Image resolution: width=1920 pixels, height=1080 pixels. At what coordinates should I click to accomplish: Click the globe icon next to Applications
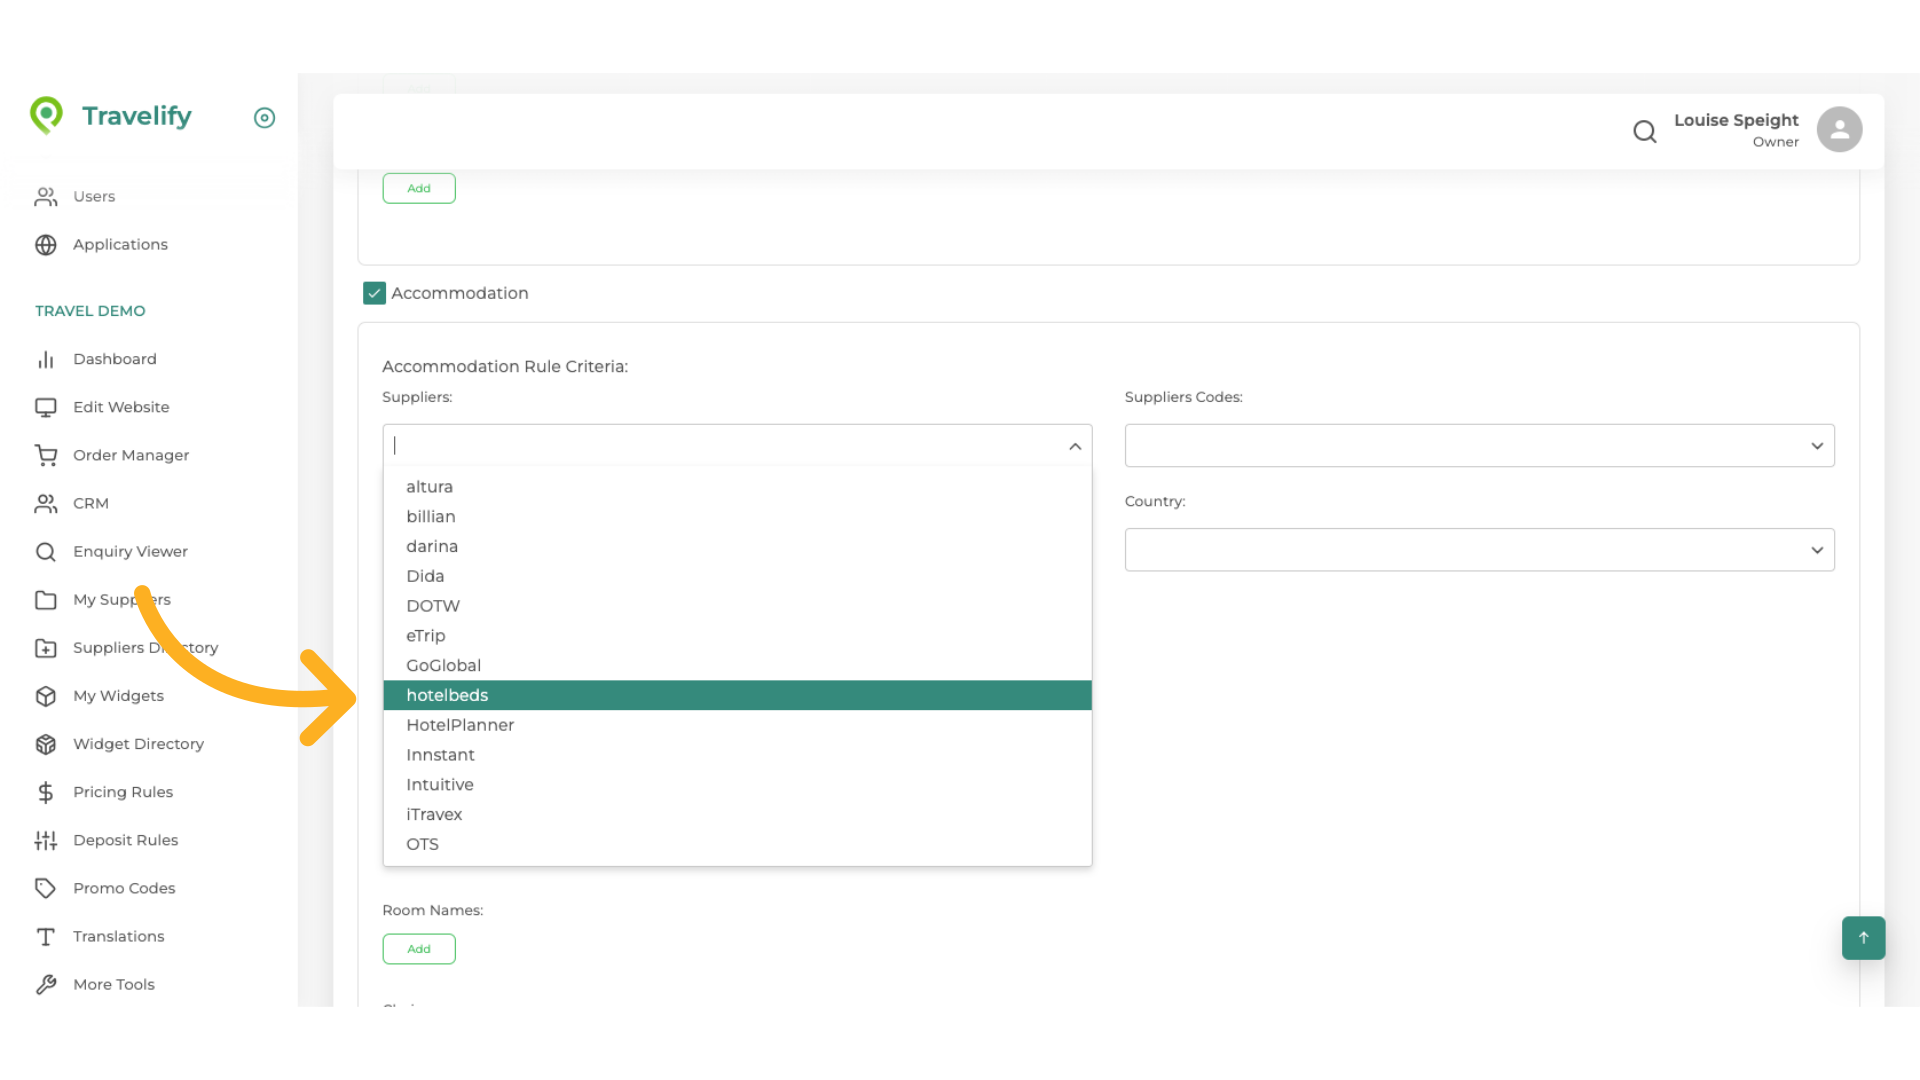46,244
